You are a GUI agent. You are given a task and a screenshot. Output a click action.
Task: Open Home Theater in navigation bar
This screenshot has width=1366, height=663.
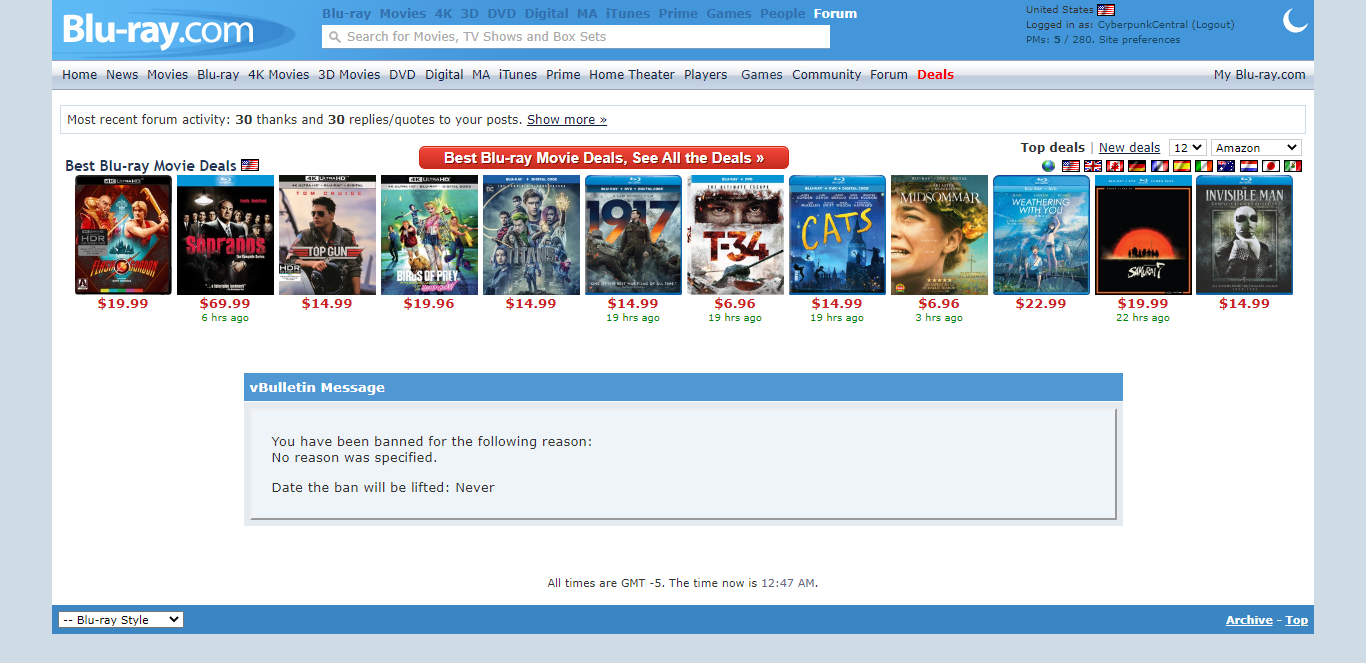632,75
